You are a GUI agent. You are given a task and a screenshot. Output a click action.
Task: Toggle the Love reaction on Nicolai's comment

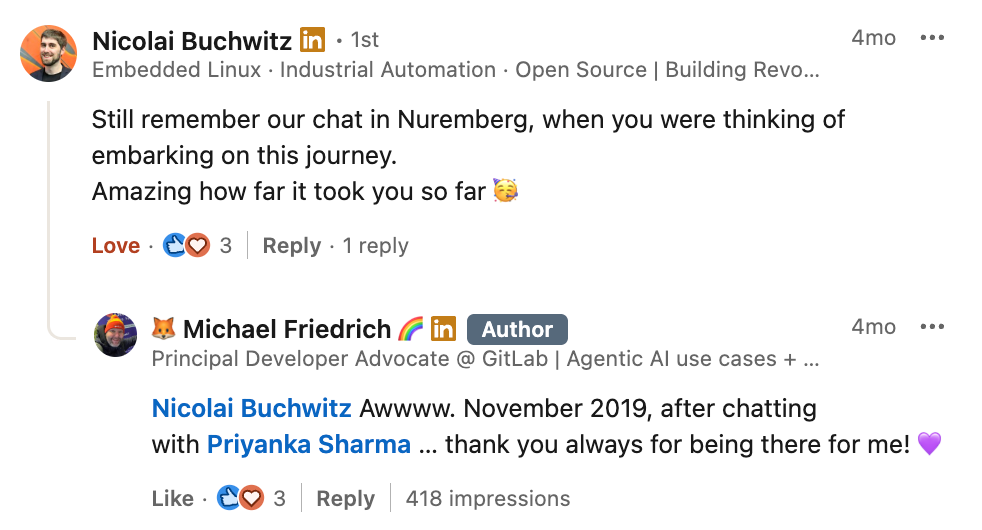click(116, 246)
